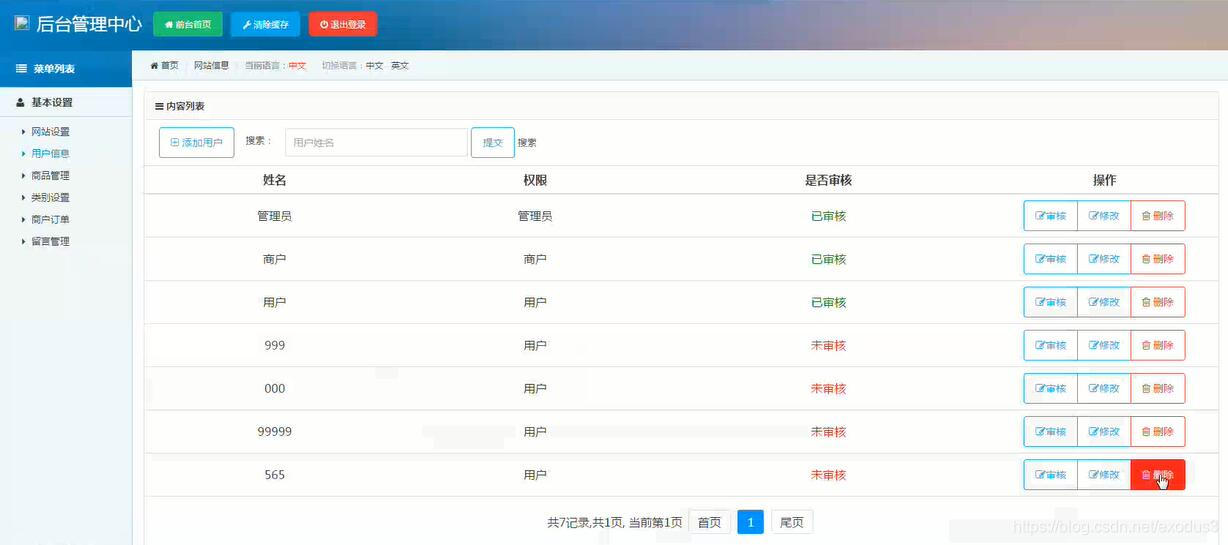Screen dimensions: 1228x545
Task: Expand the 基本设置 sidebar section
Action: pos(66,102)
